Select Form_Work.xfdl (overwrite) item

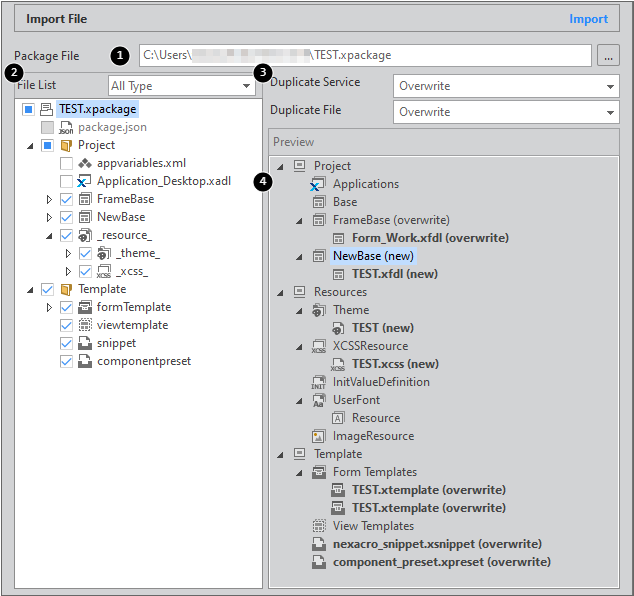(x=430, y=238)
